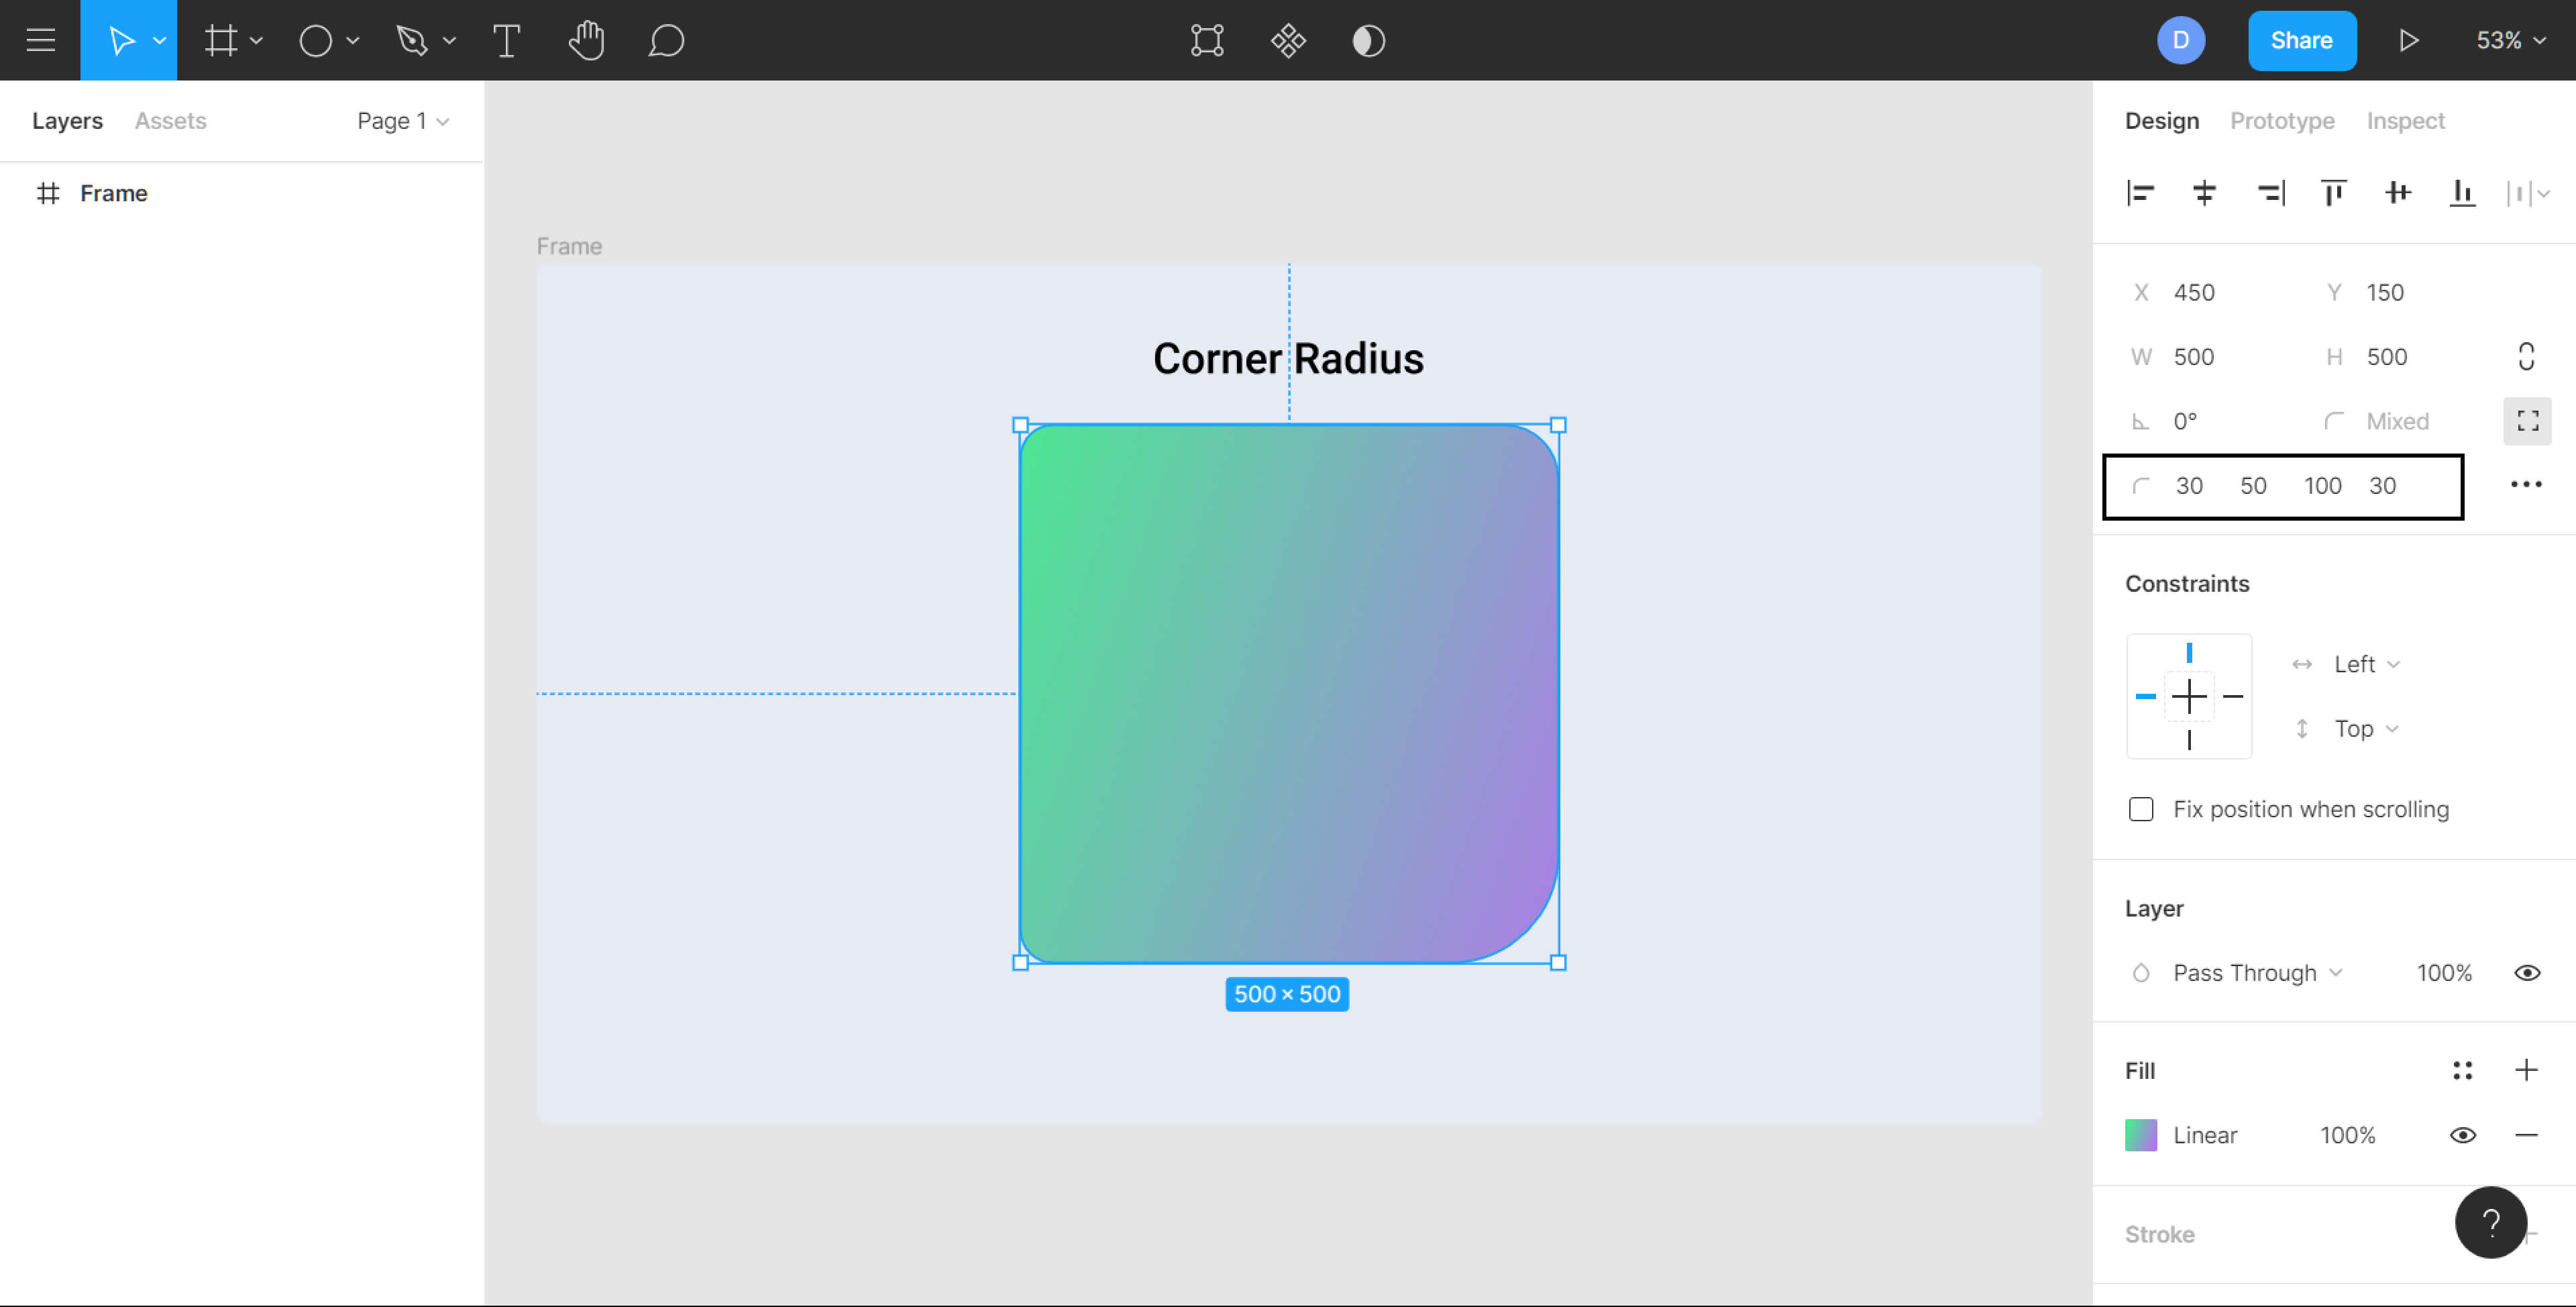
Task: Click the align top icon
Action: point(2333,193)
